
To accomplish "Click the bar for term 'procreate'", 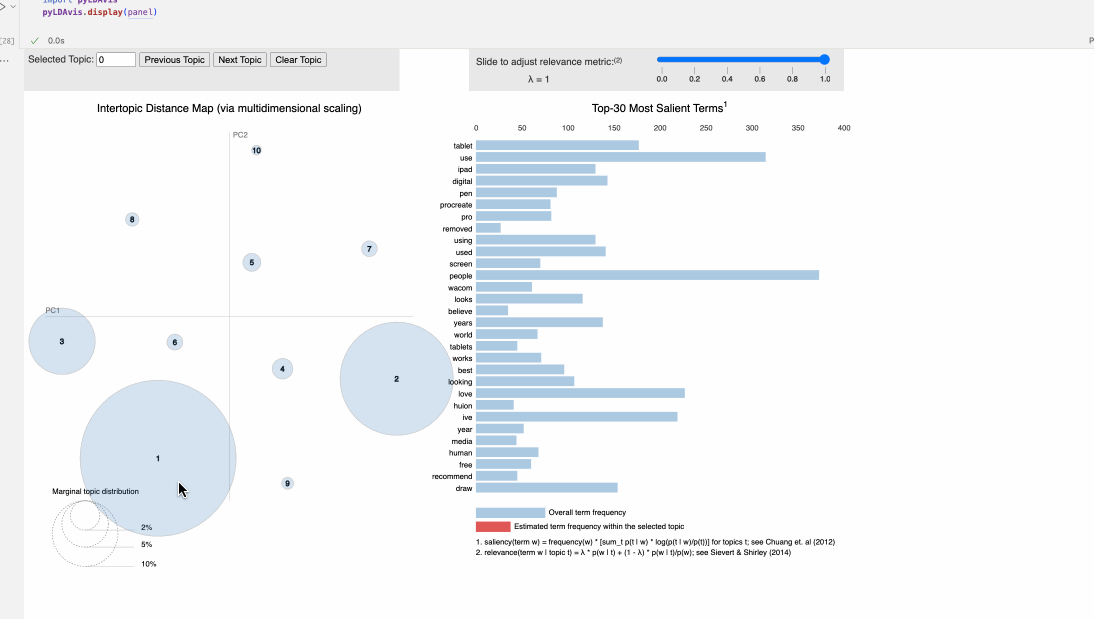I will click(513, 204).
